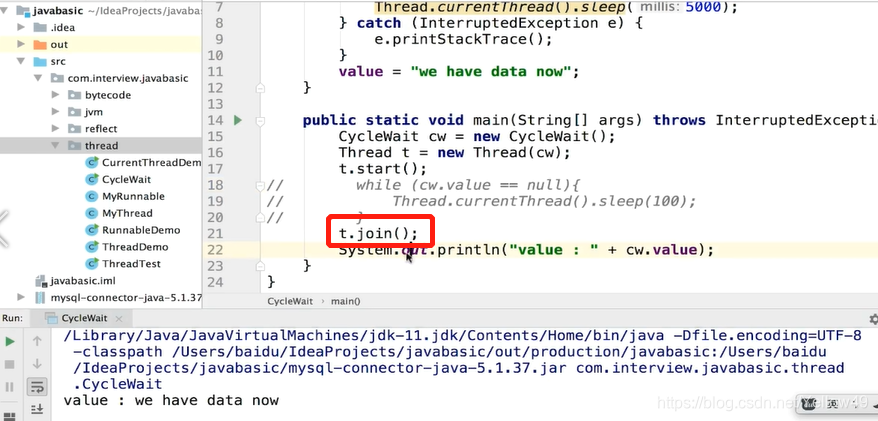The image size is (878, 421).
Task: Expand the out folder arrow
Action: tap(21, 44)
